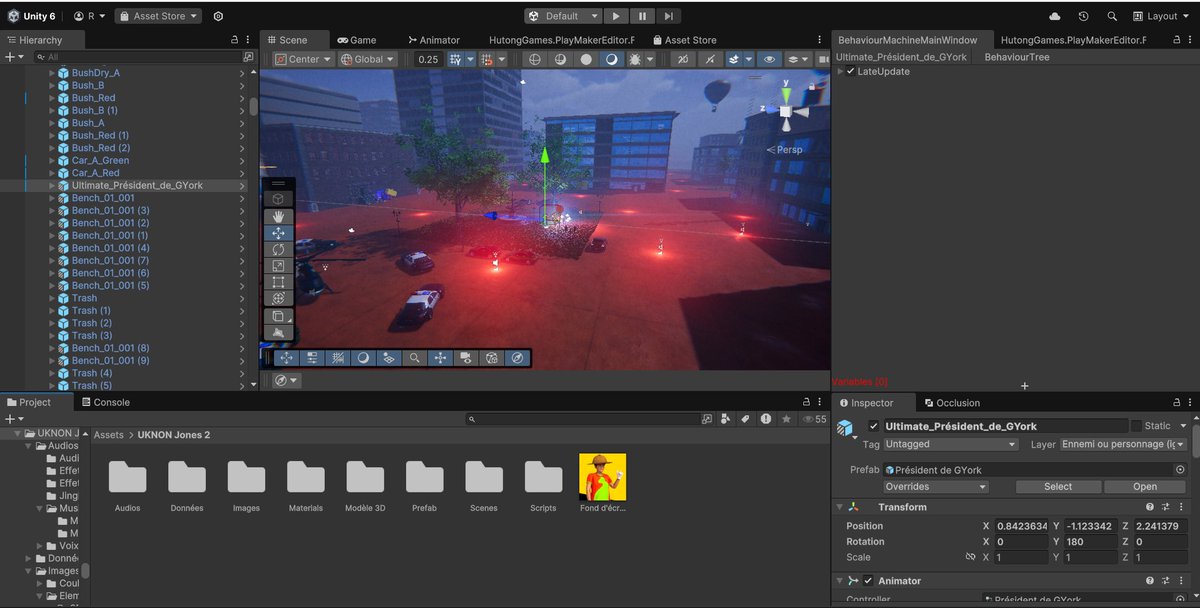Click the Play button
Screen dimensions: 1200x608
coord(616,16)
